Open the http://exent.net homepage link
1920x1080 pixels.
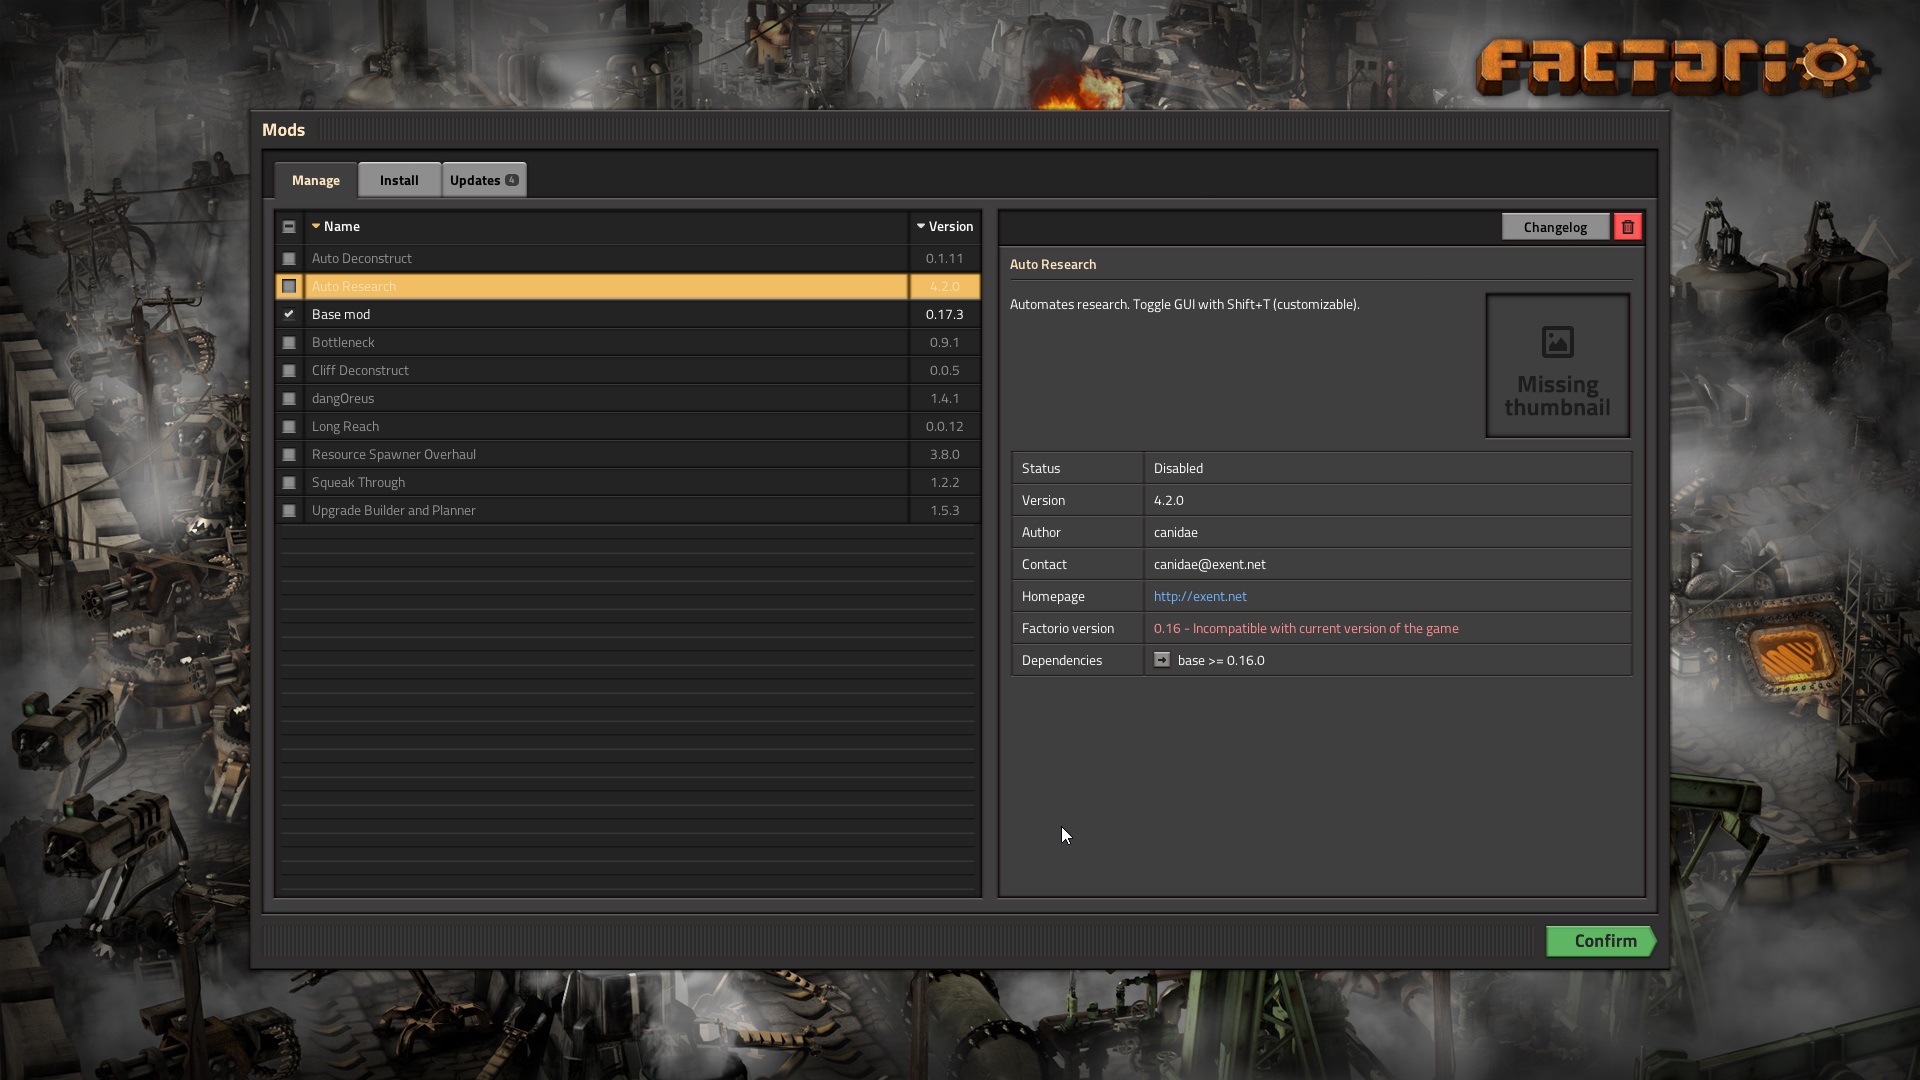pyautogui.click(x=1200, y=596)
